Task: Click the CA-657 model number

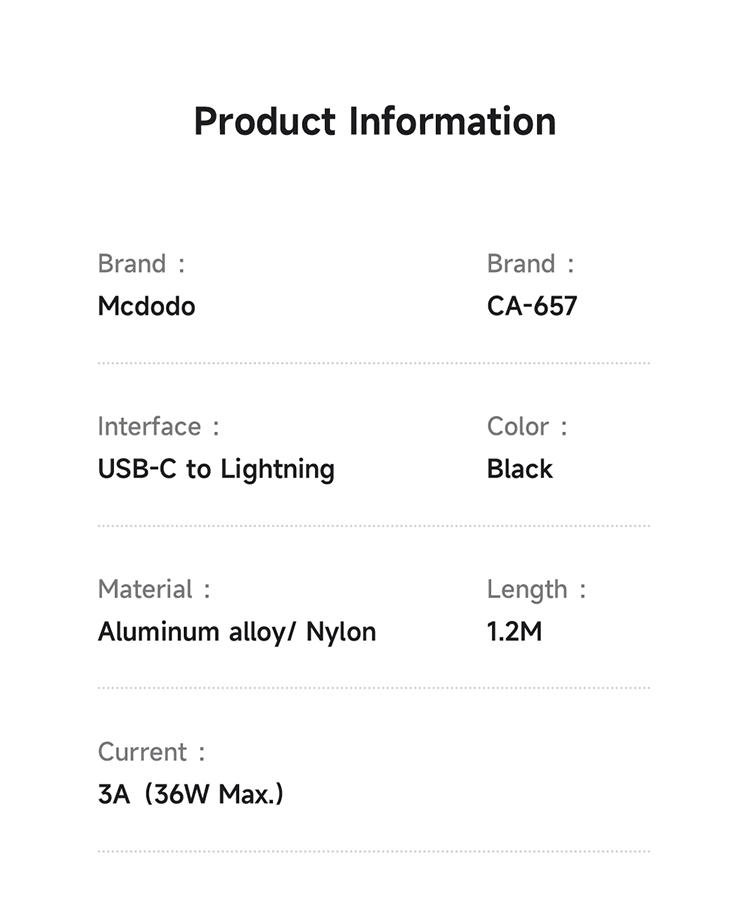Action: coord(532,306)
